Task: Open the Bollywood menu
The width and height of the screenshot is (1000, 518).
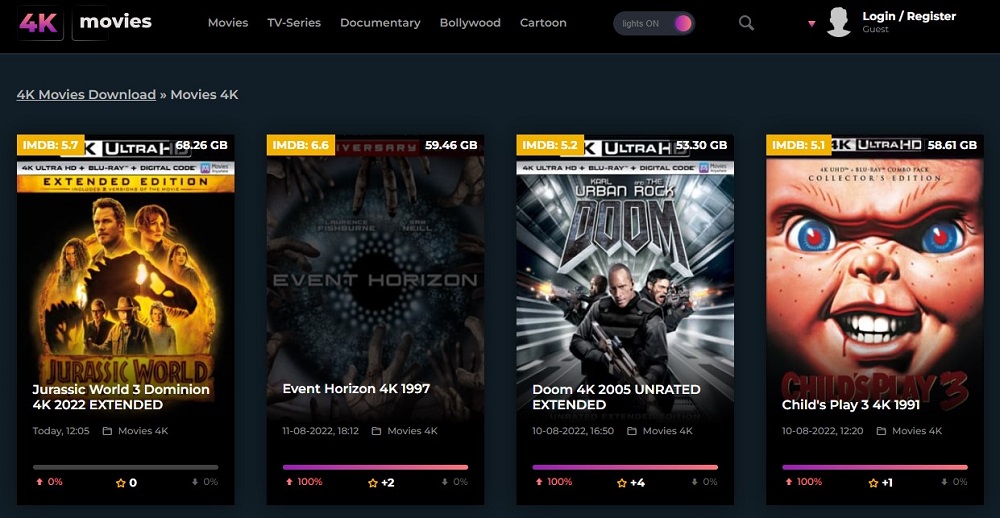Action: click(x=470, y=23)
